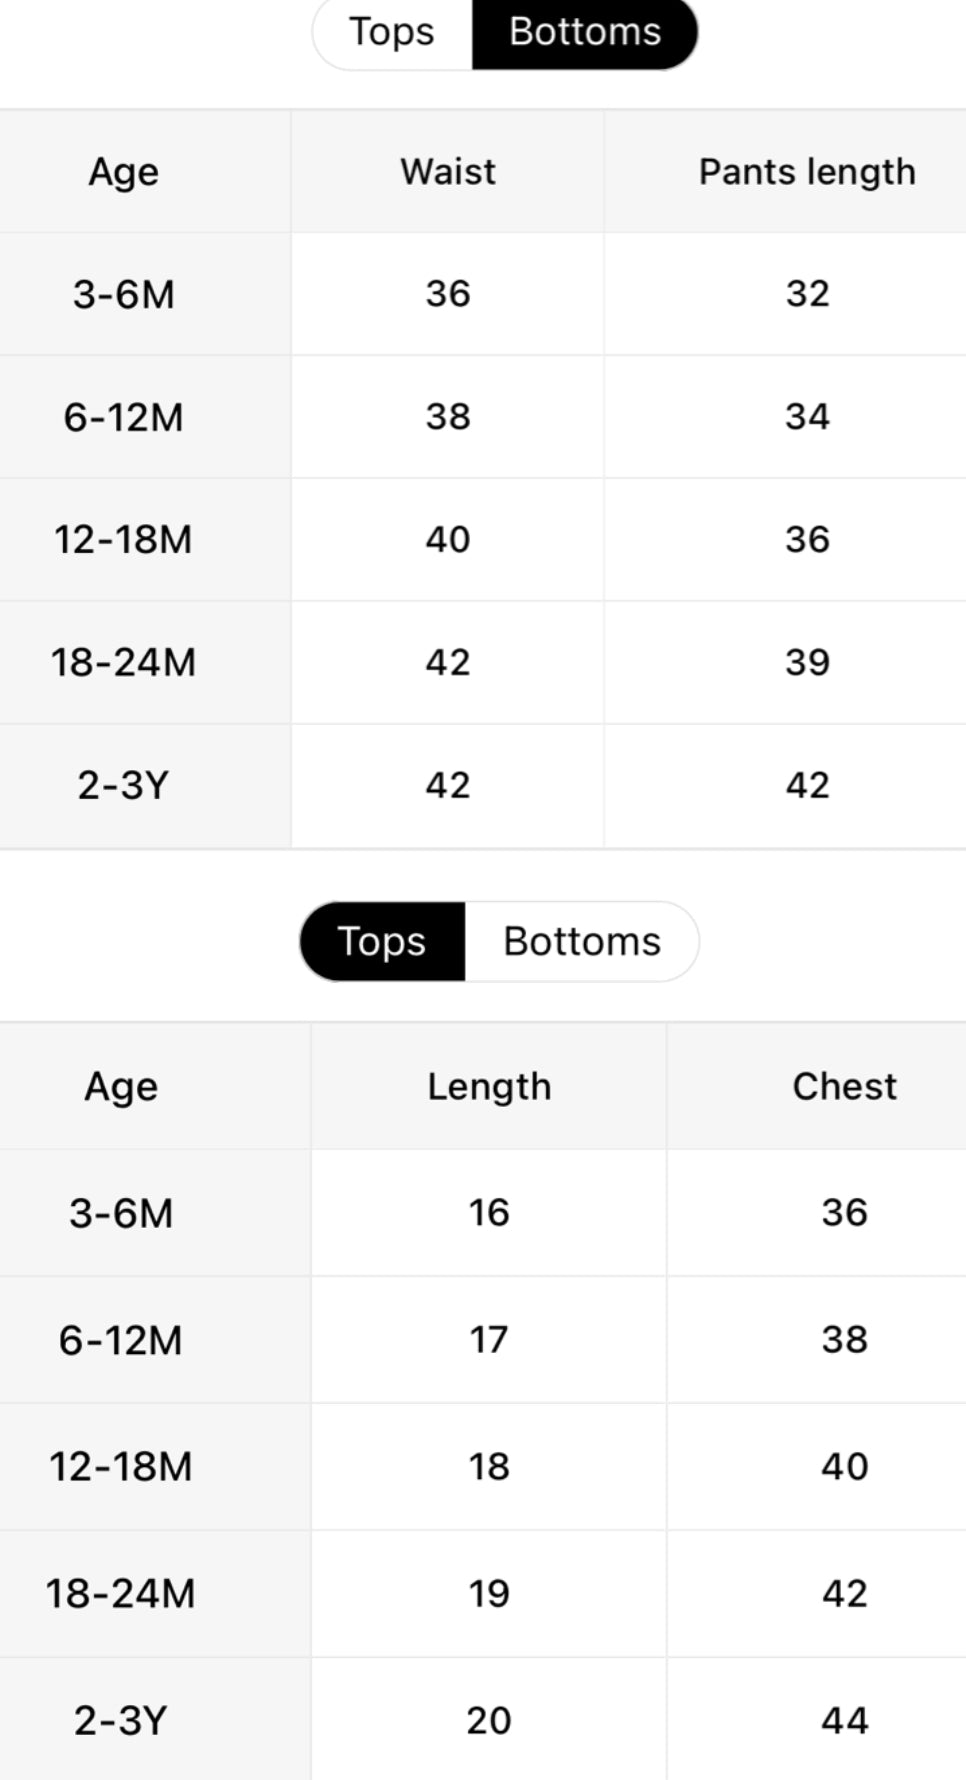Switch to Bottoms tab in lower size chart
966x1780 pixels.
tap(581, 941)
